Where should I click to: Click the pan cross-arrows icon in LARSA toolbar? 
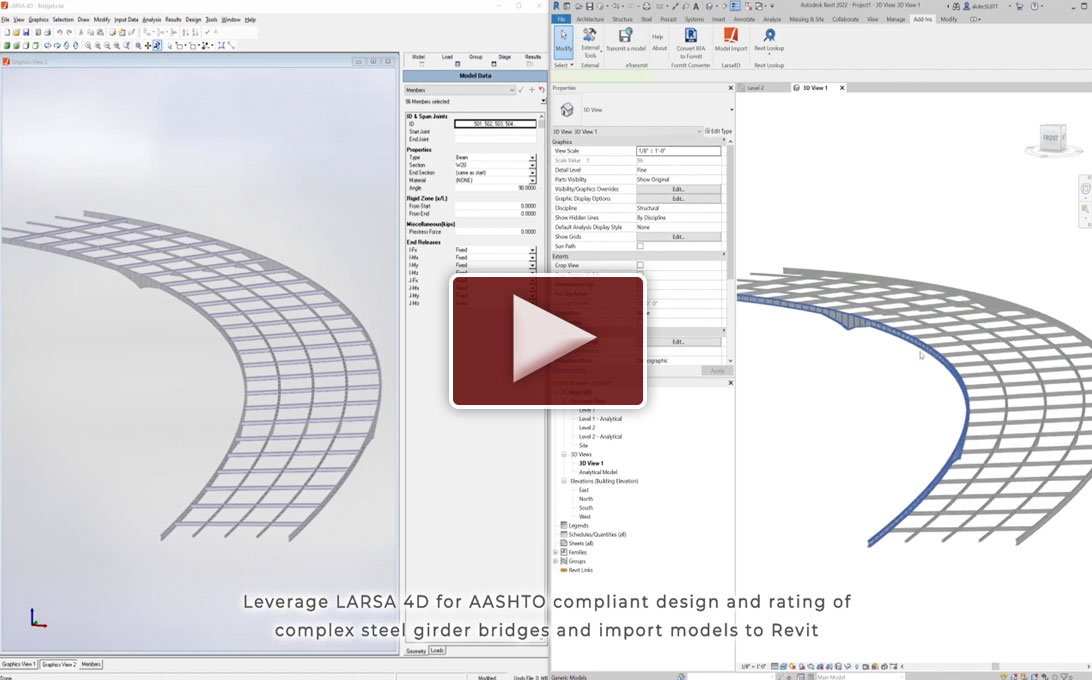pyautogui.click(x=148, y=45)
